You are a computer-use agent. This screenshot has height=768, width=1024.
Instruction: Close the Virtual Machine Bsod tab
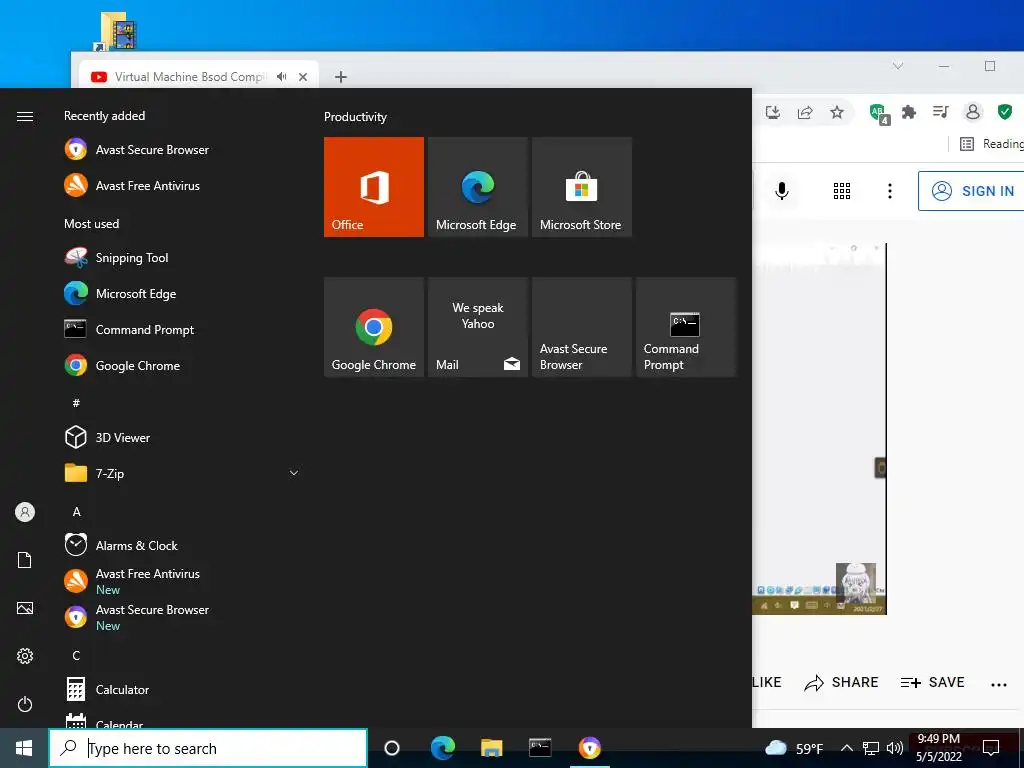[x=303, y=76]
